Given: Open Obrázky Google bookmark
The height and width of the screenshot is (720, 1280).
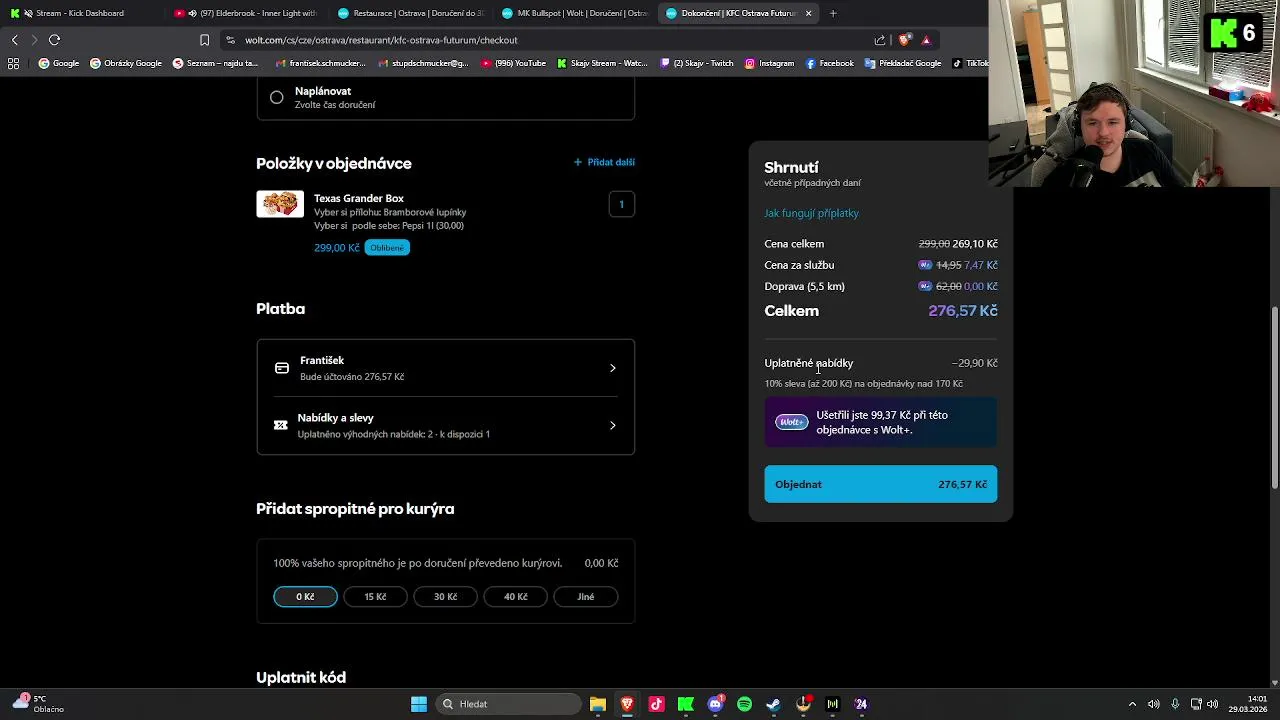Looking at the screenshot, I should tap(126, 63).
